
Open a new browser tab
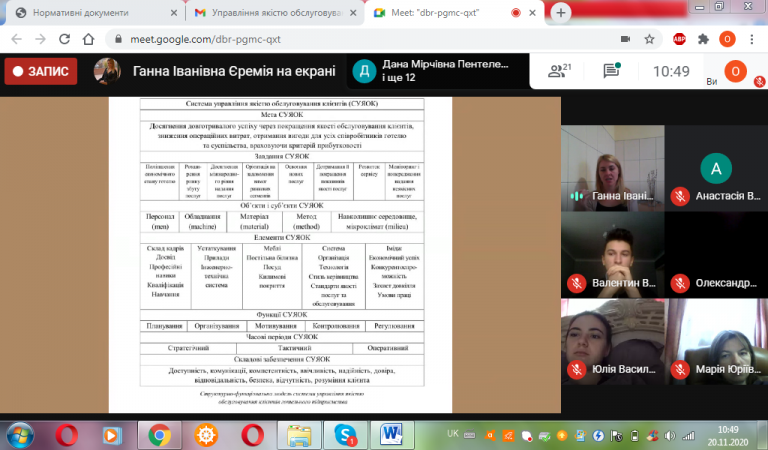click(x=560, y=13)
